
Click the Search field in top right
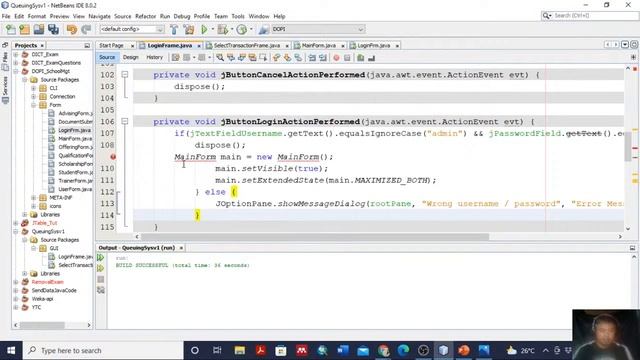point(589,16)
